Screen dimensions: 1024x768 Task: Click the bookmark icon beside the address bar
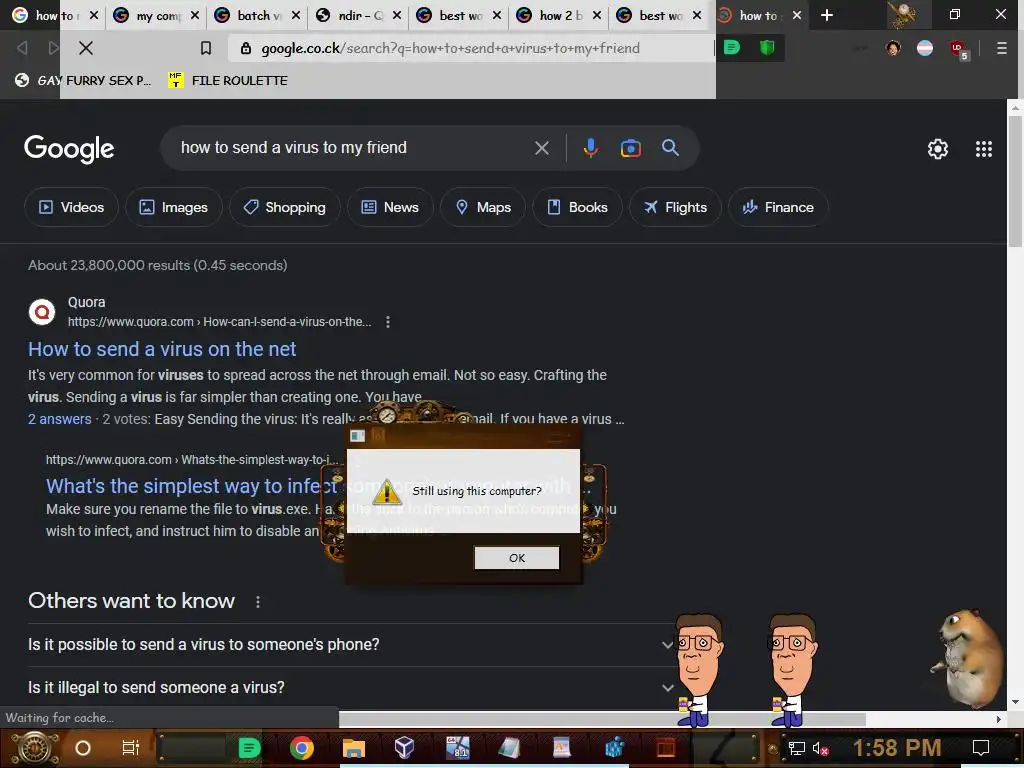tap(206, 48)
